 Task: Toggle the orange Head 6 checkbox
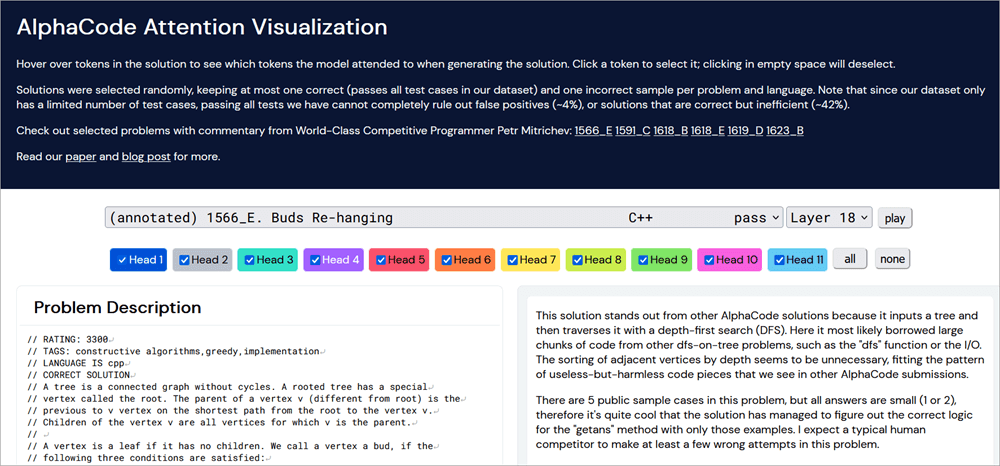[446, 260]
